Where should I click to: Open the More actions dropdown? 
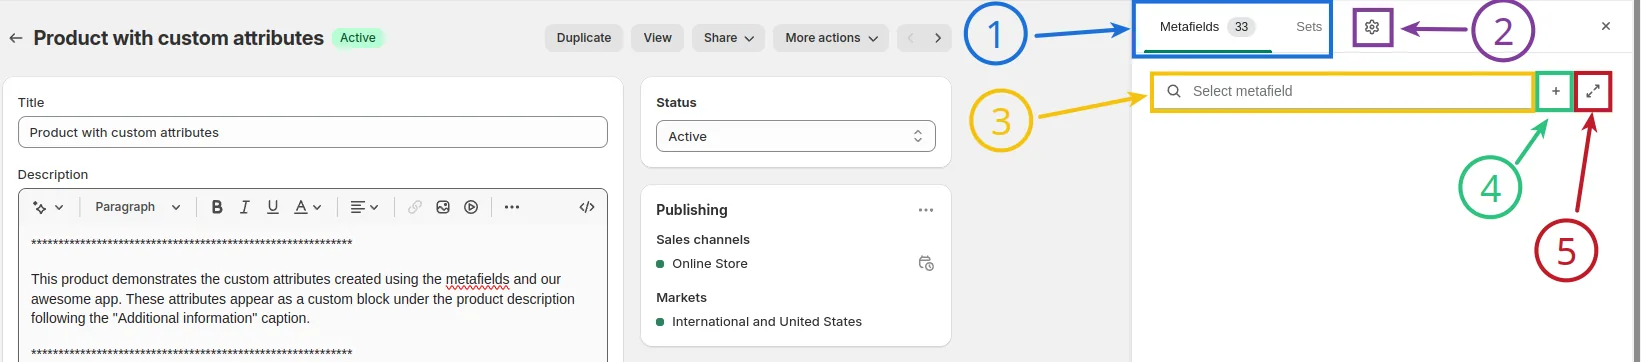pos(831,38)
